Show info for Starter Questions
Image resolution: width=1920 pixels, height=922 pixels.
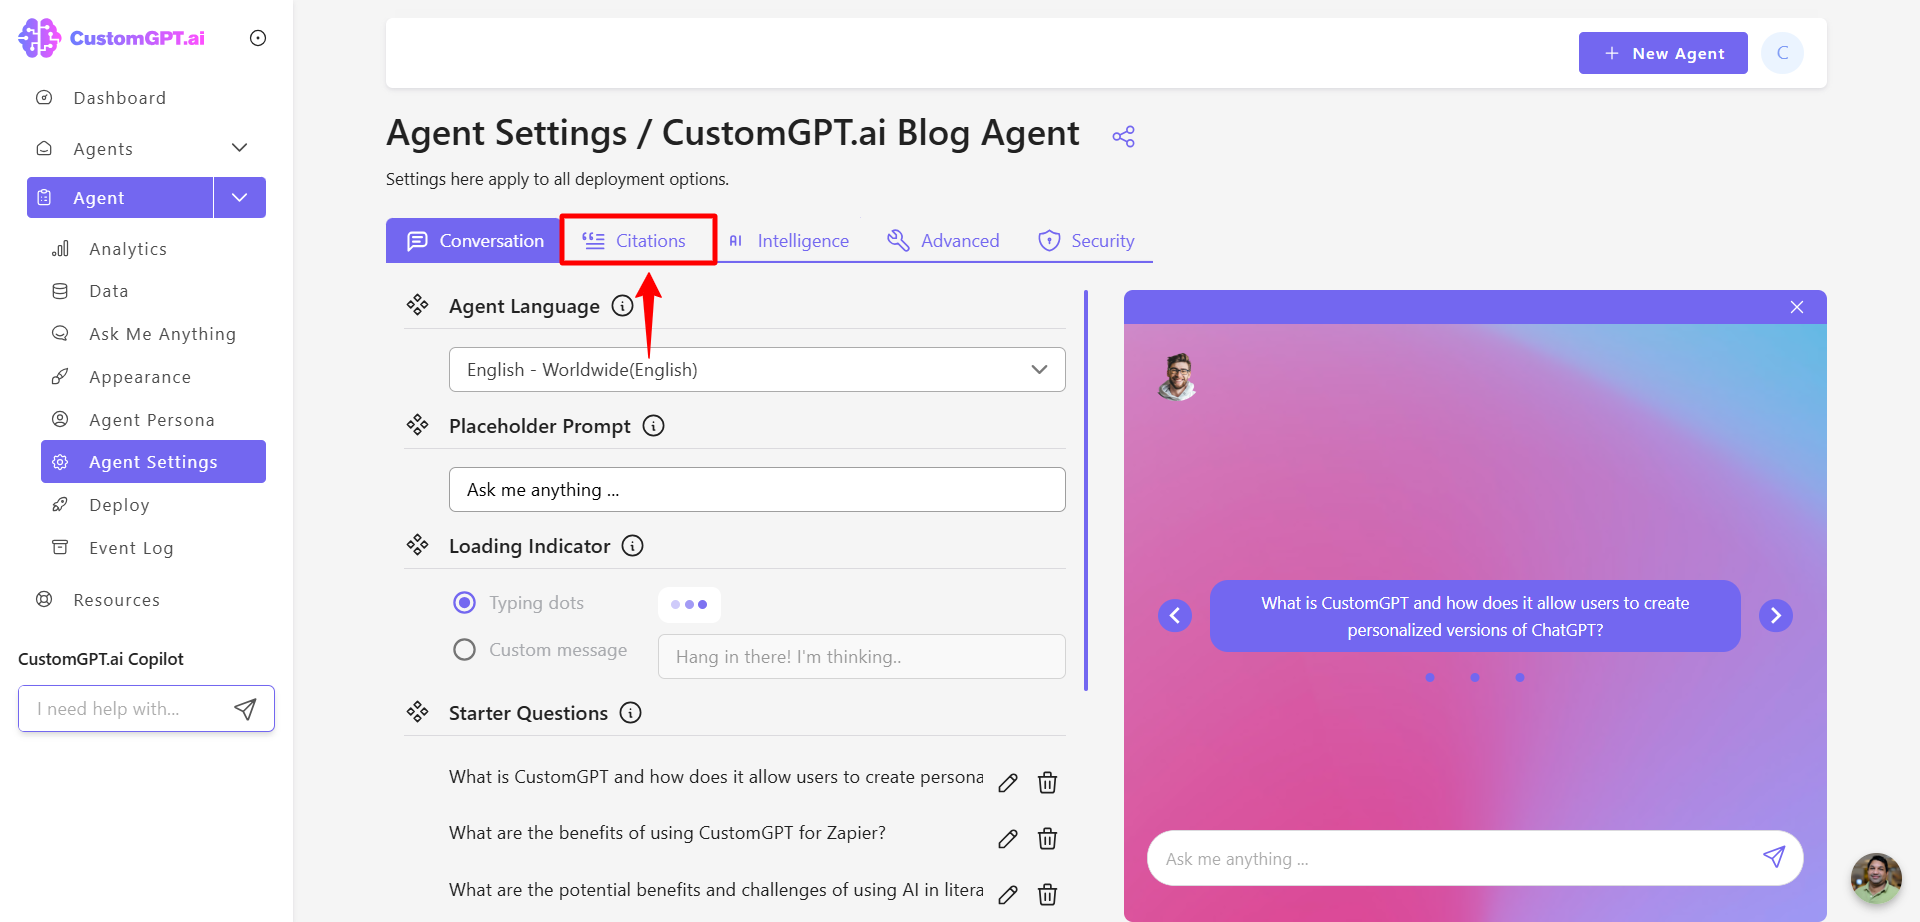(631, 713)
